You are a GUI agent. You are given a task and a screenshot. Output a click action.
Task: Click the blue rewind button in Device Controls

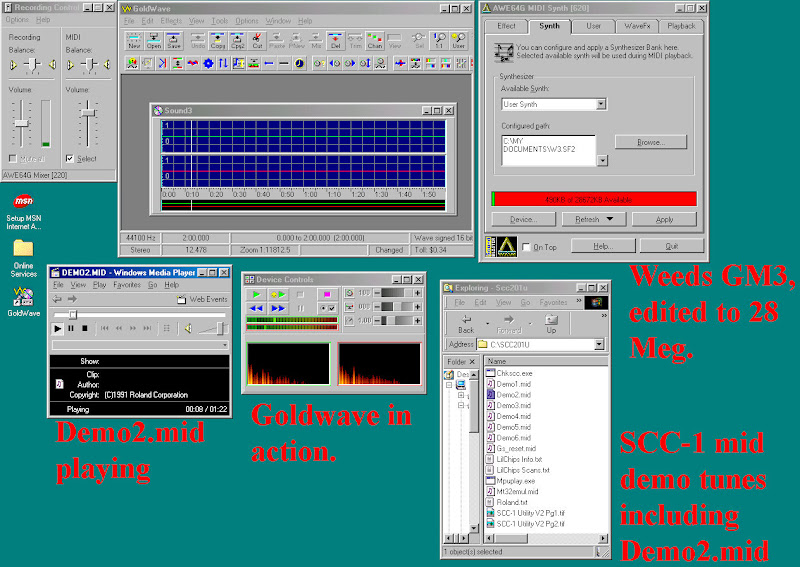tap(256, 308)
